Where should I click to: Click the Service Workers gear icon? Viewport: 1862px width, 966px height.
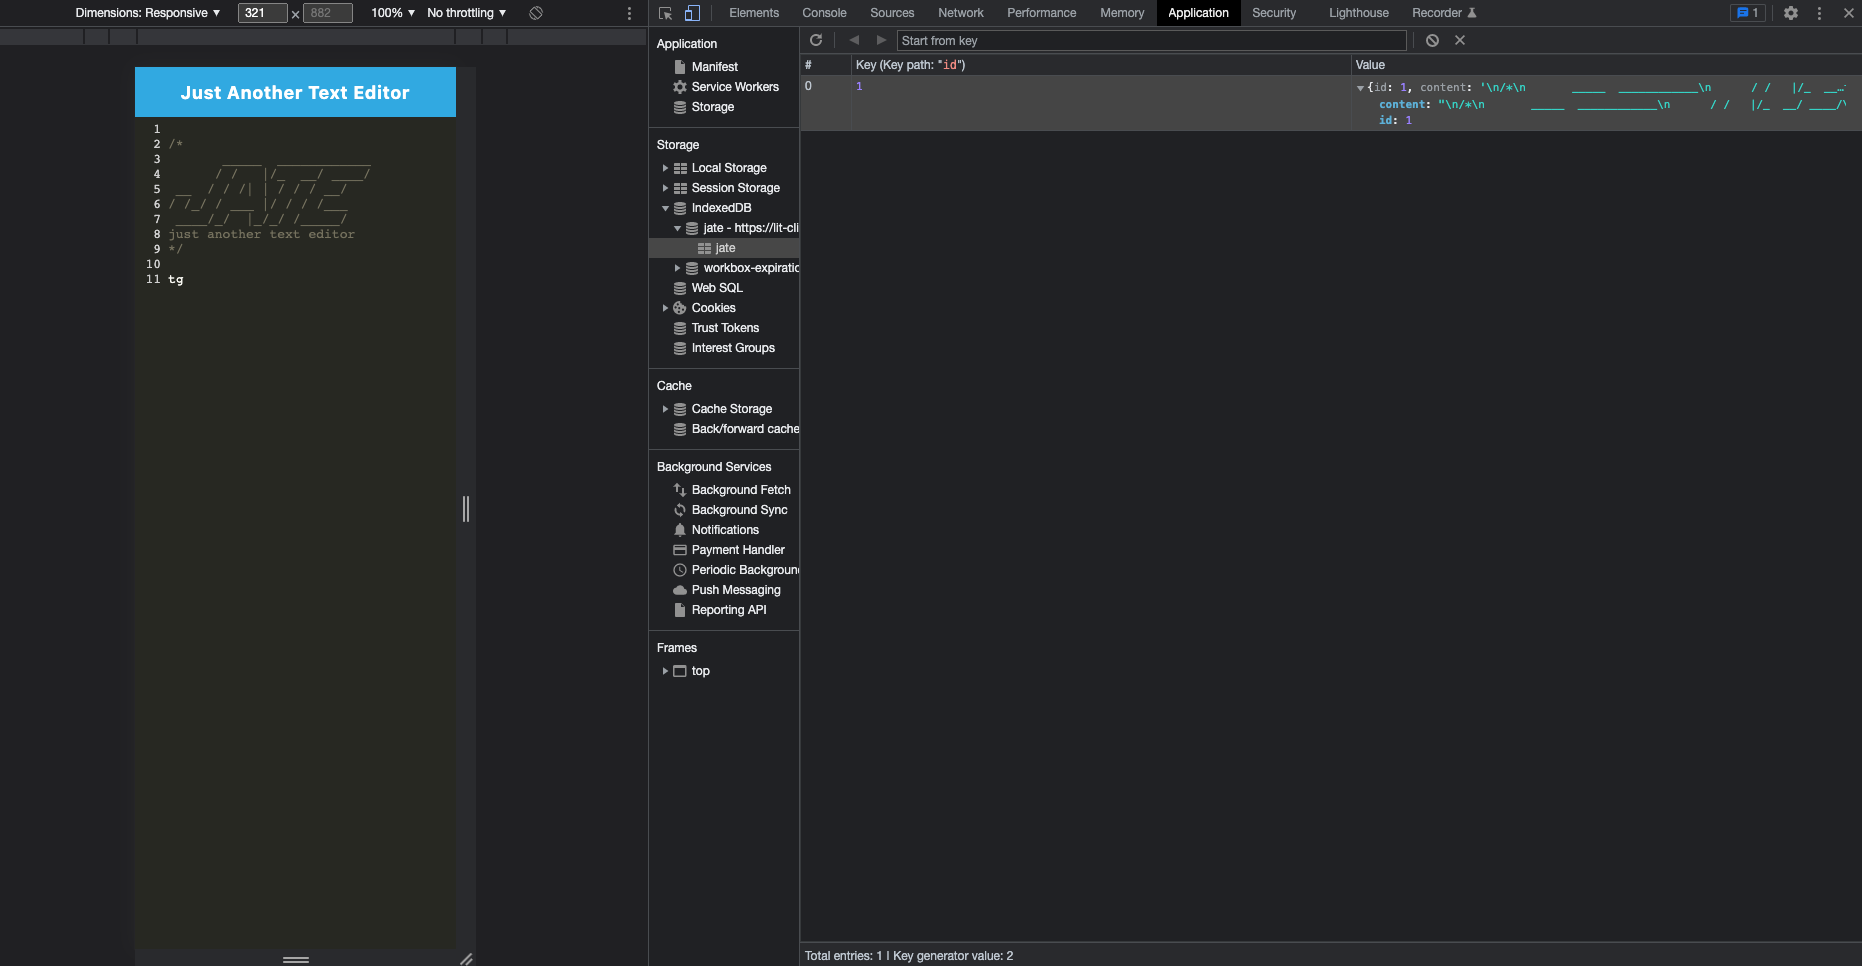pos(680,87)
